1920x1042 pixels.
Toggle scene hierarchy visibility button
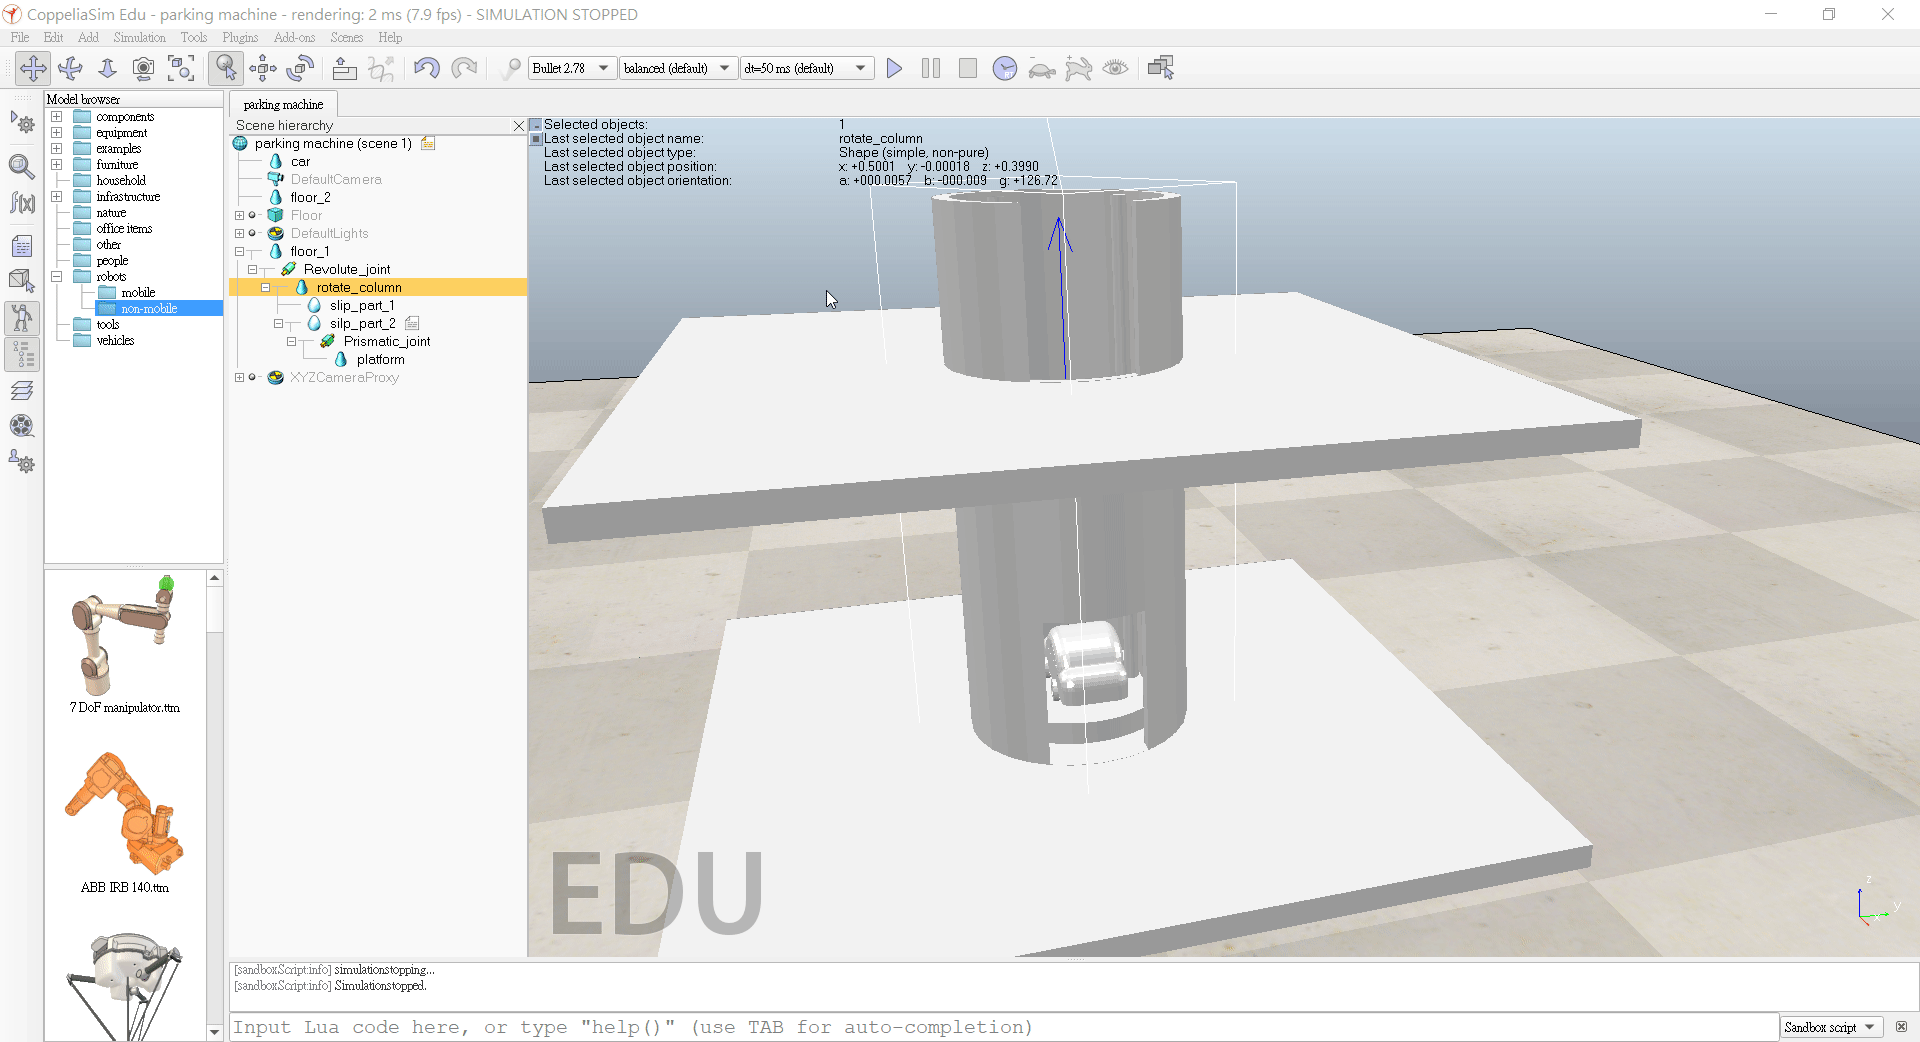(x=22, y=354)
